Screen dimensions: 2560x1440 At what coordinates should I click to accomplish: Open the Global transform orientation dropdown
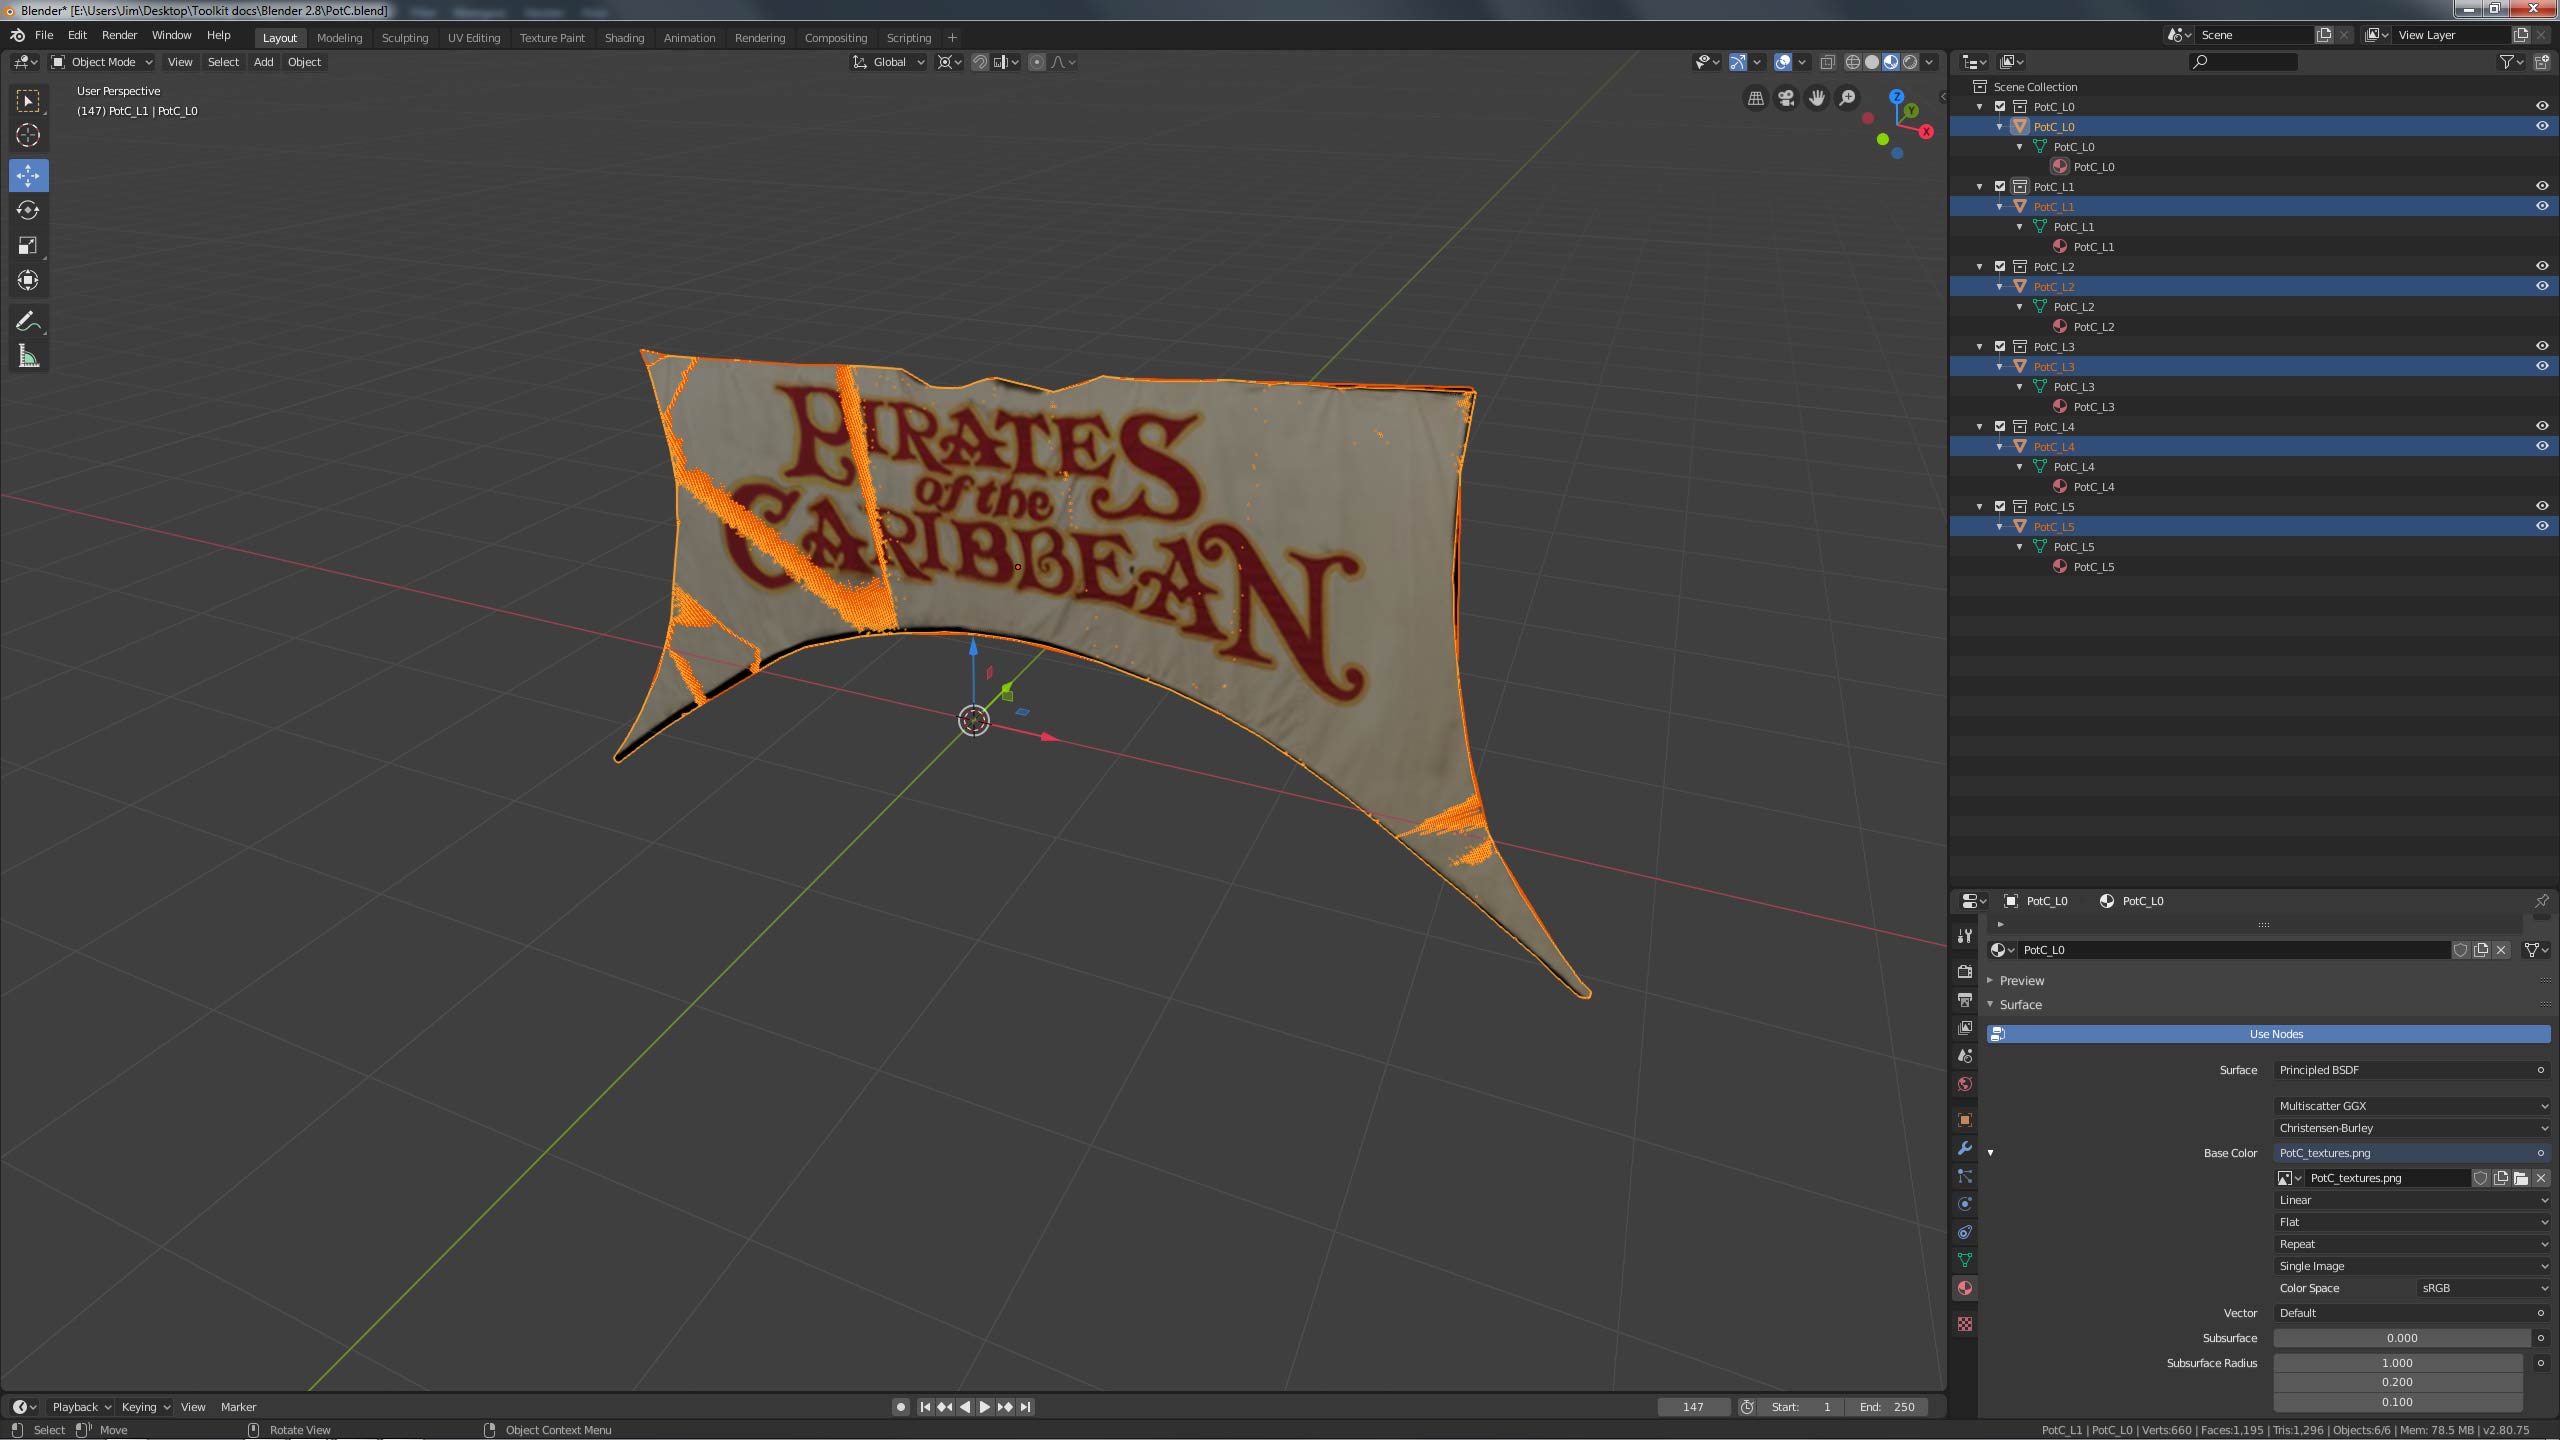pyautogui.click(x=888, y=62)
